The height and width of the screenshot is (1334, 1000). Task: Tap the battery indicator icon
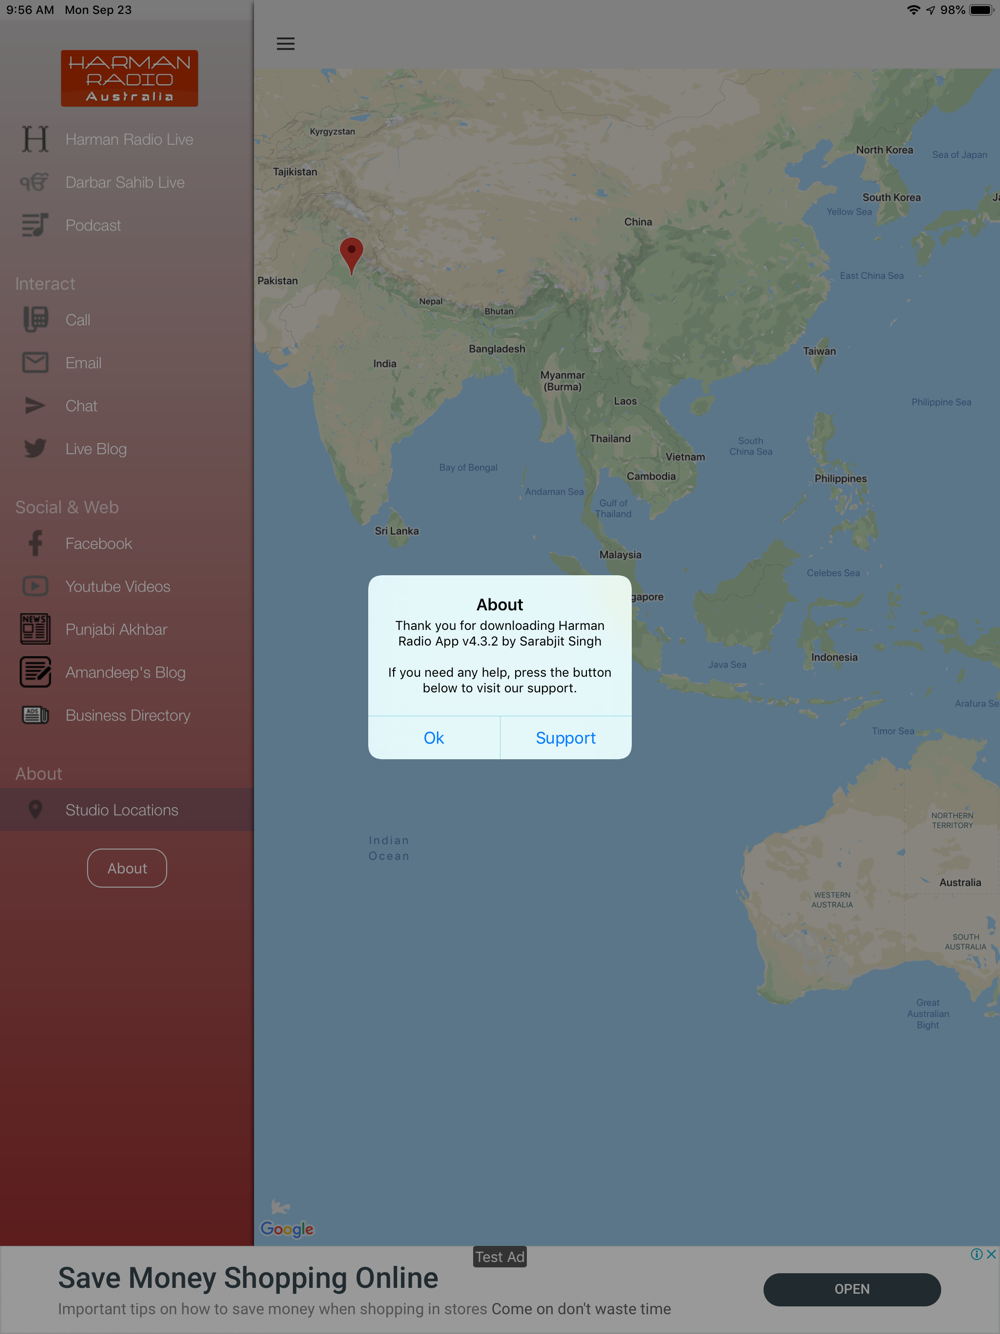point(981,10)
